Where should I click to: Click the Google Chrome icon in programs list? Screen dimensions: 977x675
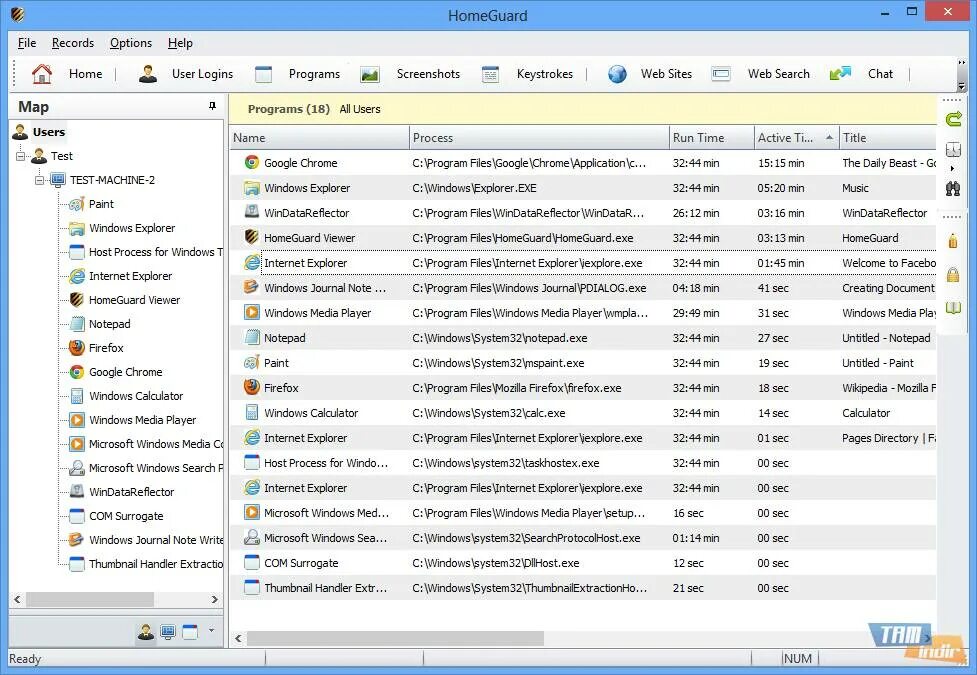point(252,163)
